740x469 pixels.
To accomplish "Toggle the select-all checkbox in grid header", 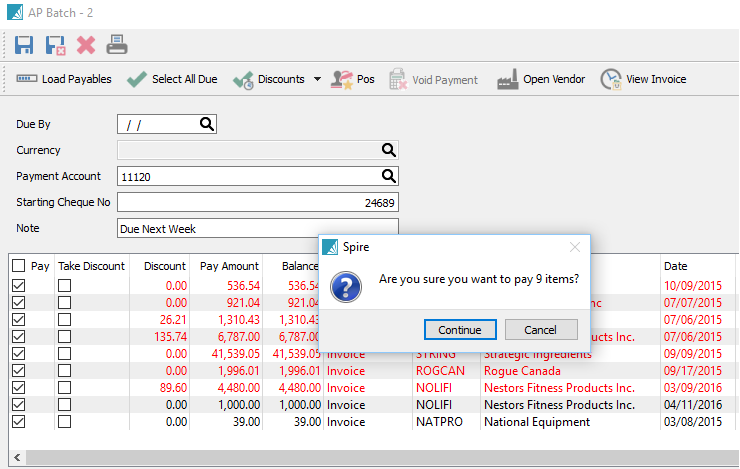I will (18, 266).
